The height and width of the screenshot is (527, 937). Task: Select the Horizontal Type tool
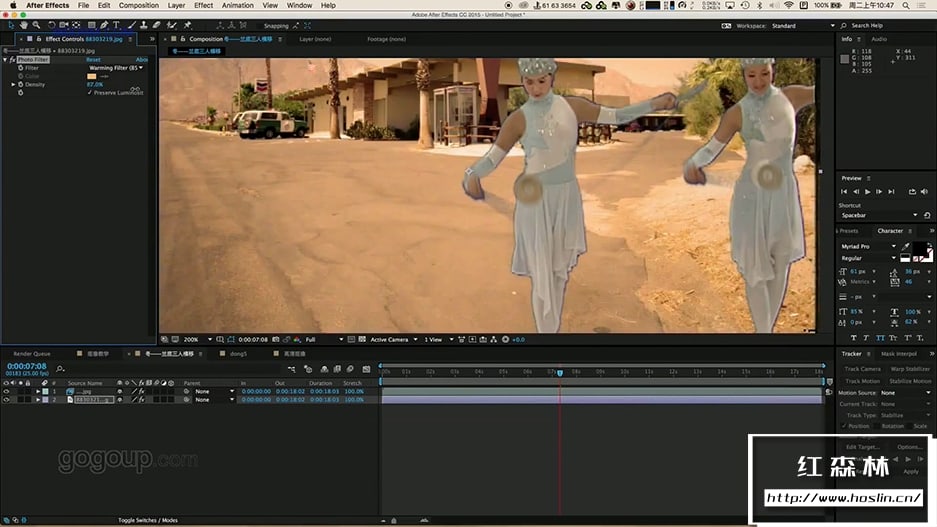point(116,25)
